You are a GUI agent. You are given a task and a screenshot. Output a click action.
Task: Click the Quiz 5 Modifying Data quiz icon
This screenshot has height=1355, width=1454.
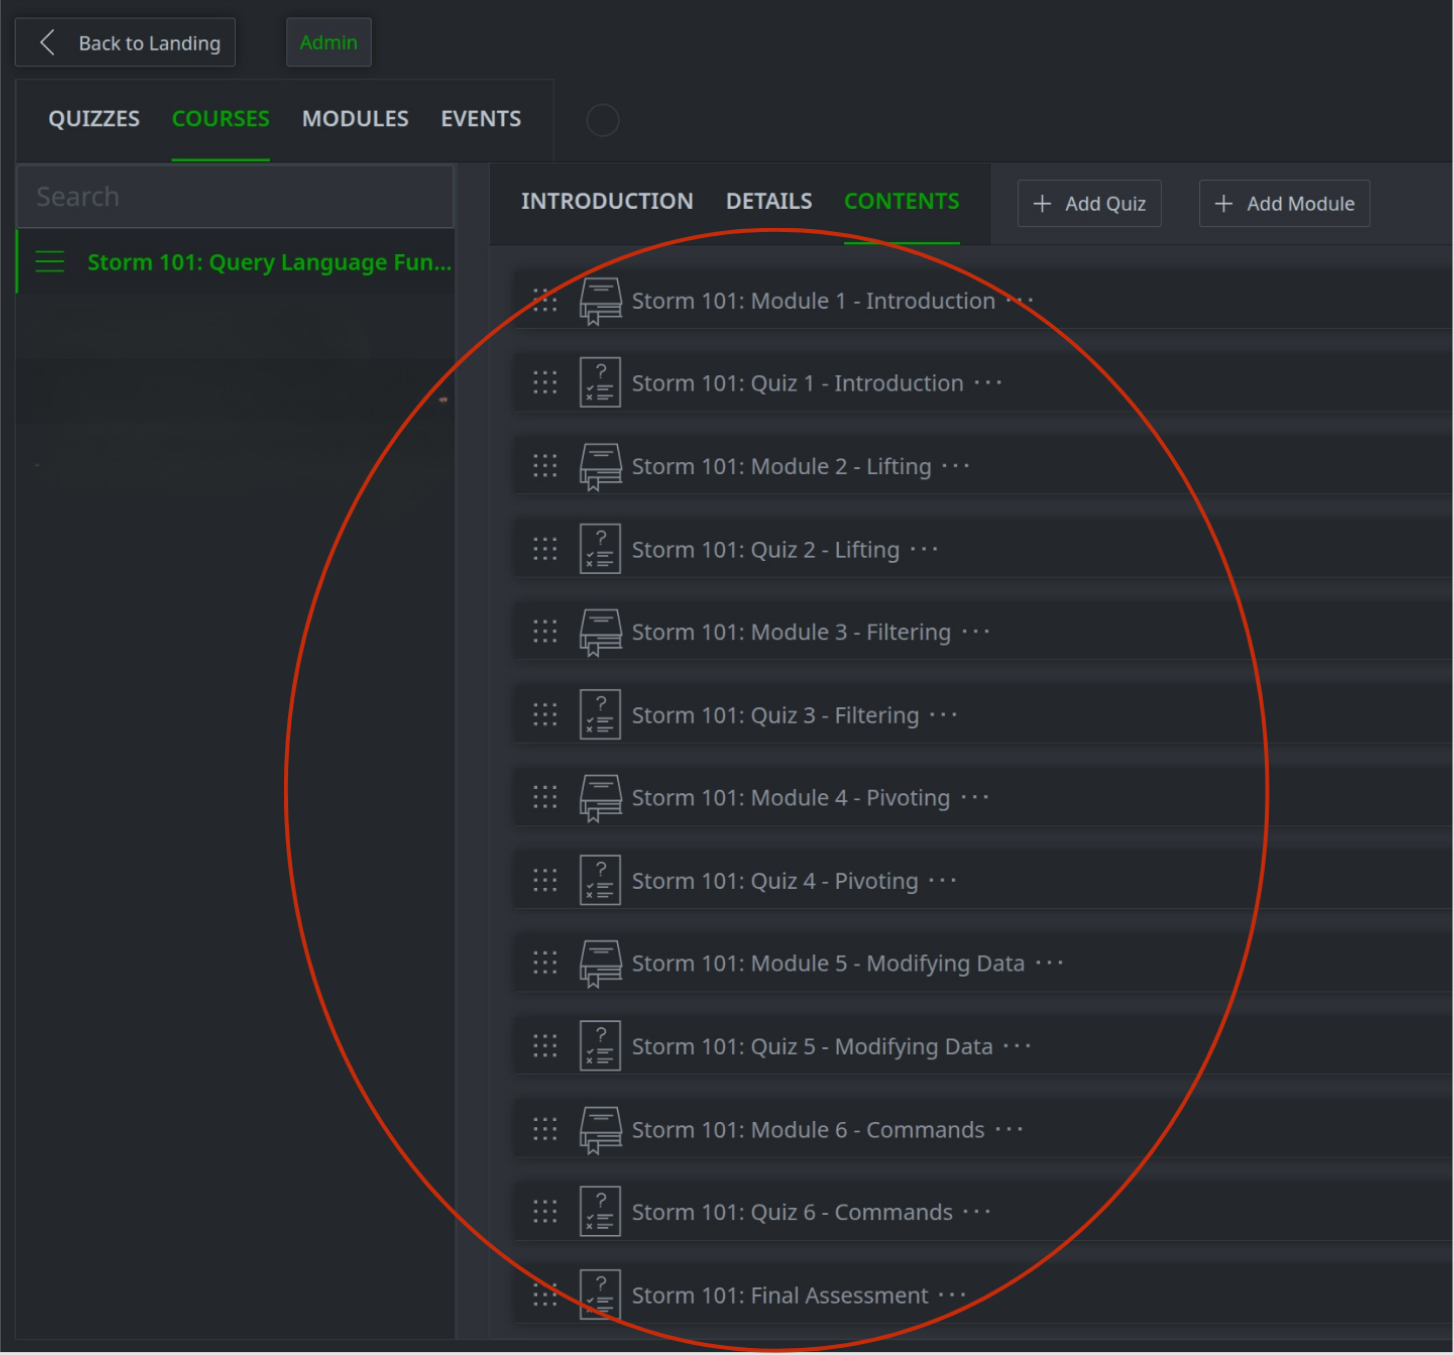[600, 1046]
